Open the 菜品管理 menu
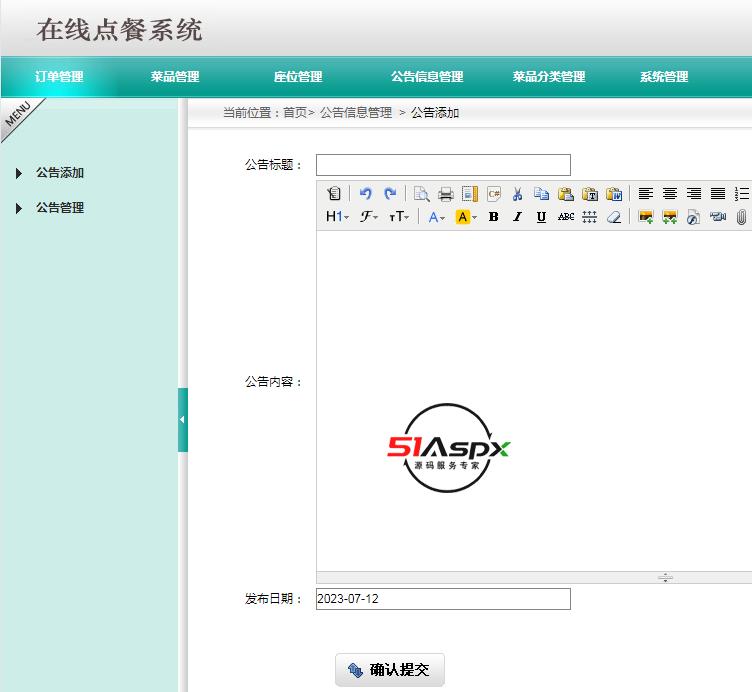Screen dimensions: 752x692 [175, 76]
